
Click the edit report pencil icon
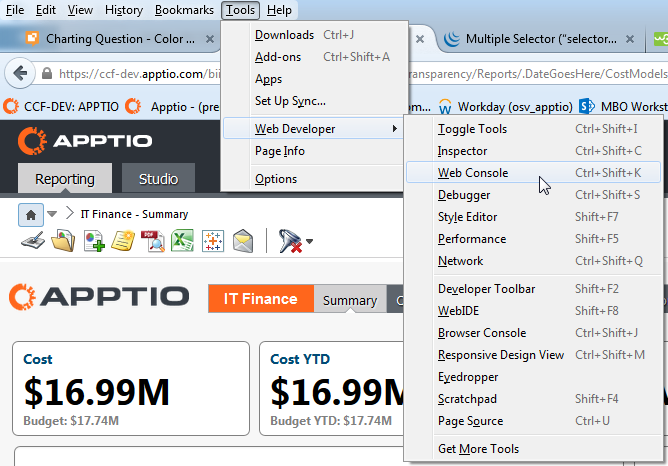33,241
